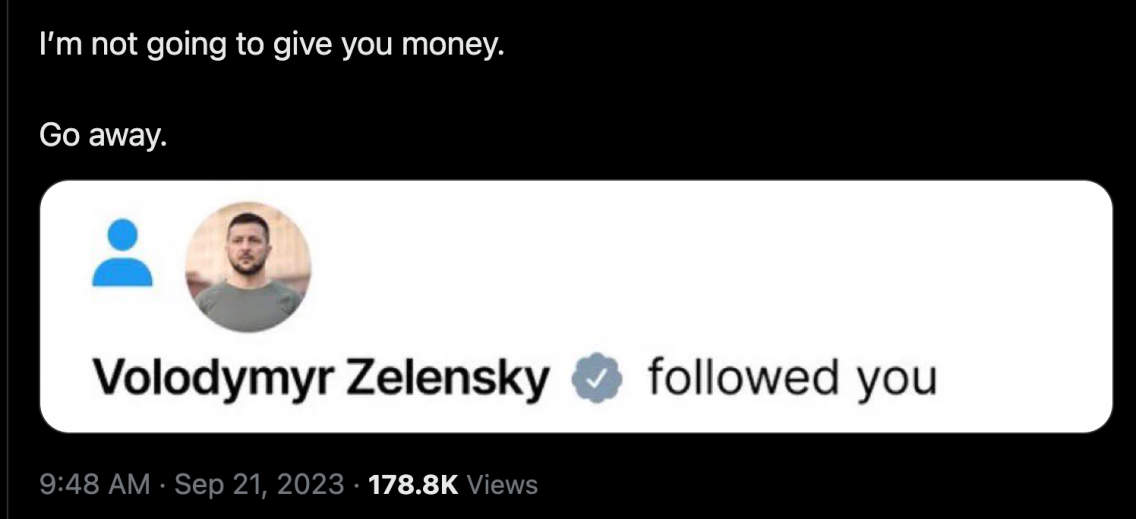
Task: Click the "followed you" notification text
Action: pyautogui.click(x=791, y=380)
